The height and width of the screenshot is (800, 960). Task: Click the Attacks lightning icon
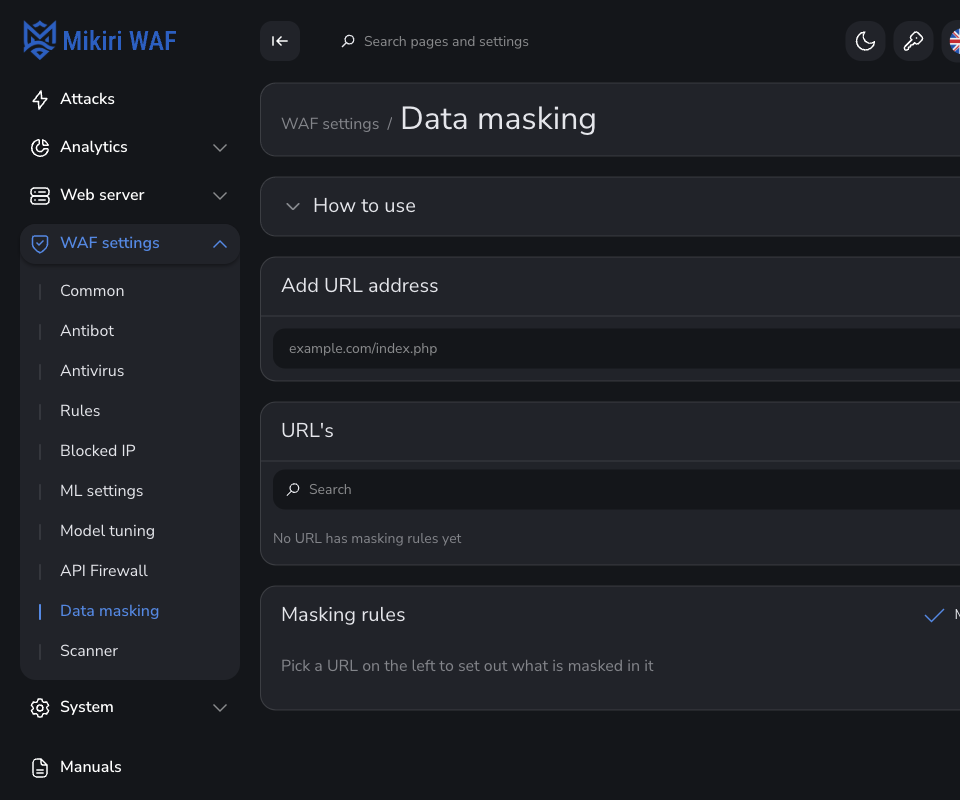(x=40, y=99)
